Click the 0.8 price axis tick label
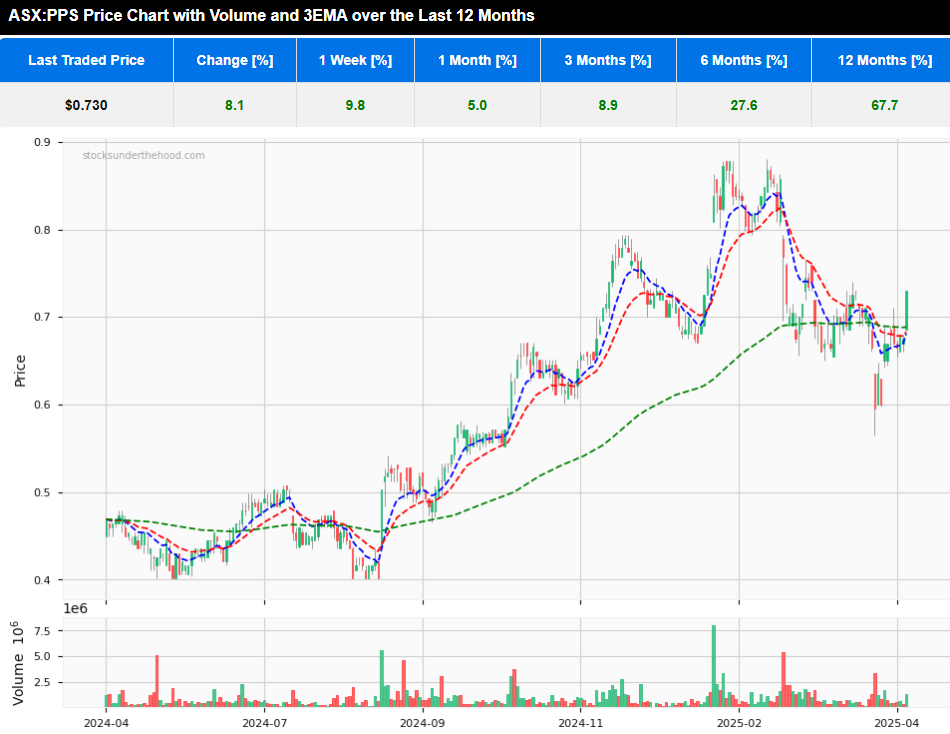 pyautogui.click(x=42, y=230)
